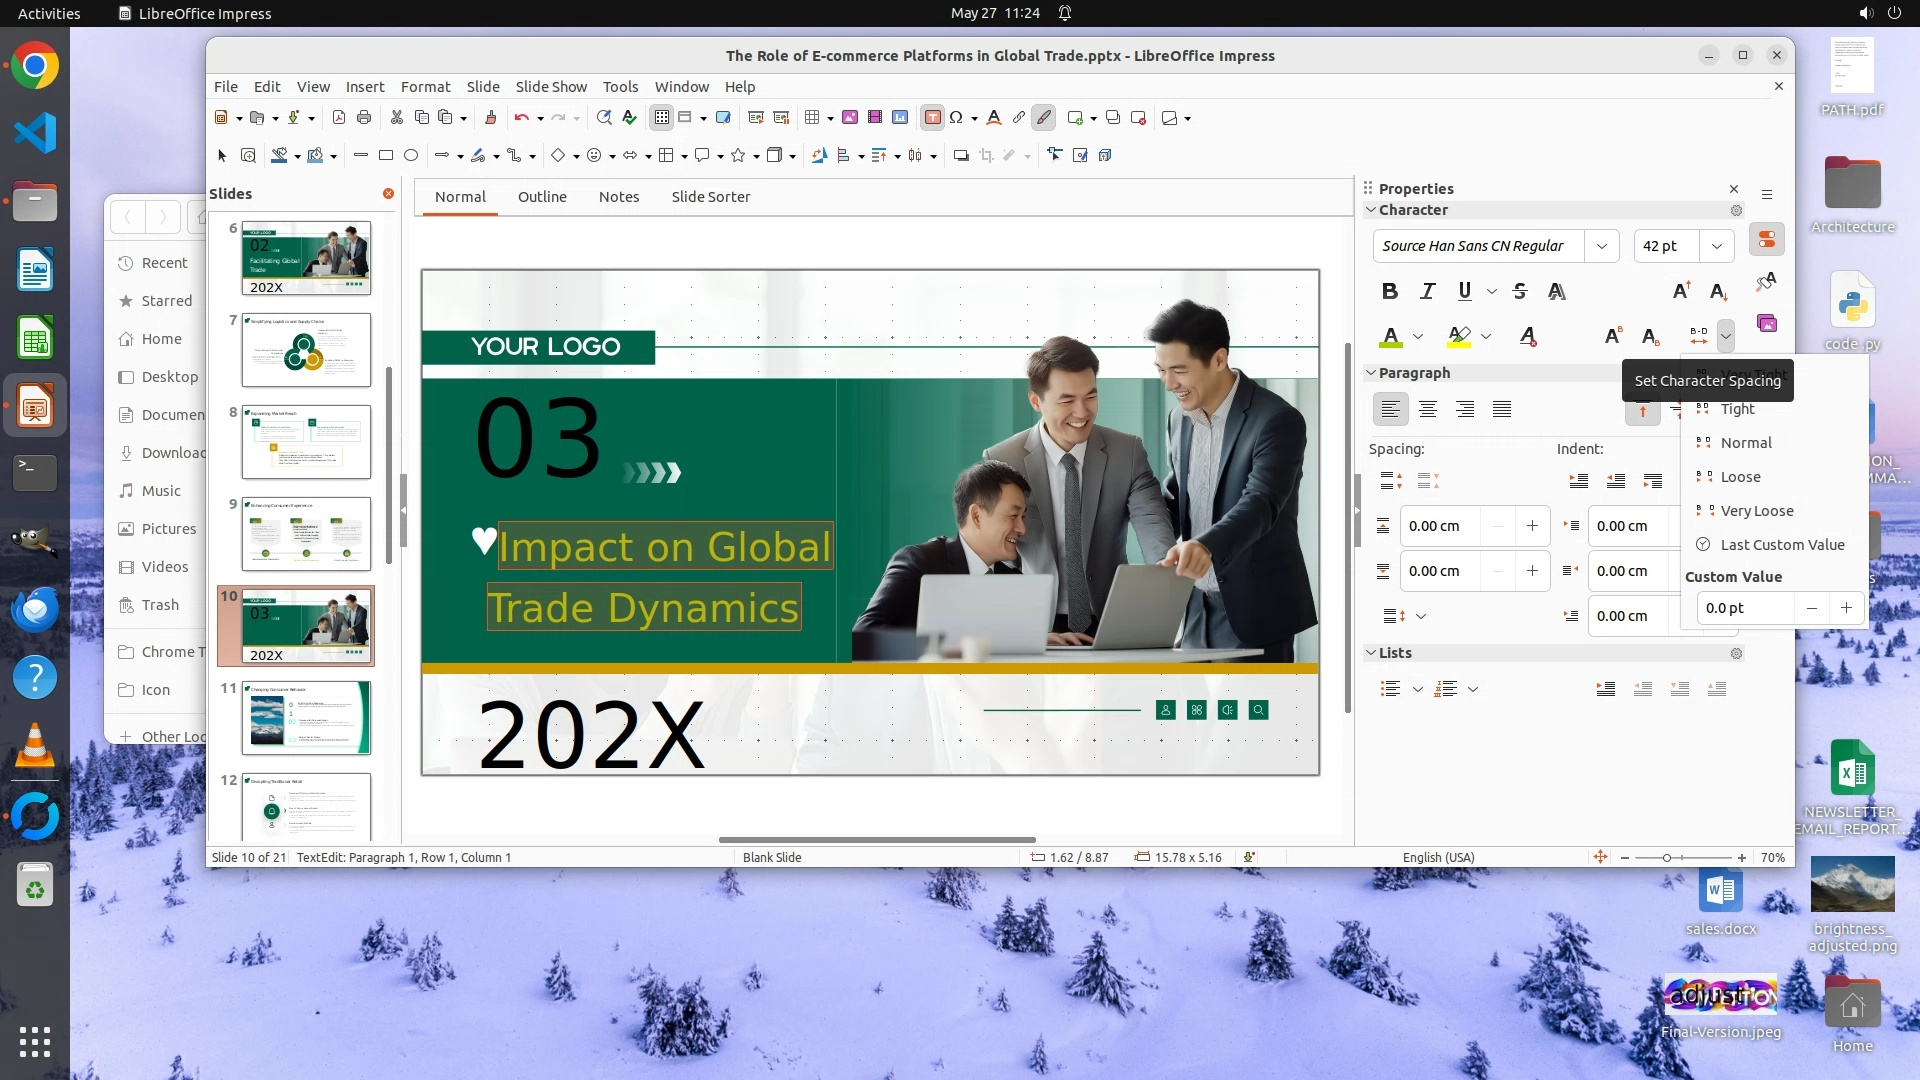1920x1080 pixels.
Task: Select Very Loose character spacing
Action: coord(1756,511)
